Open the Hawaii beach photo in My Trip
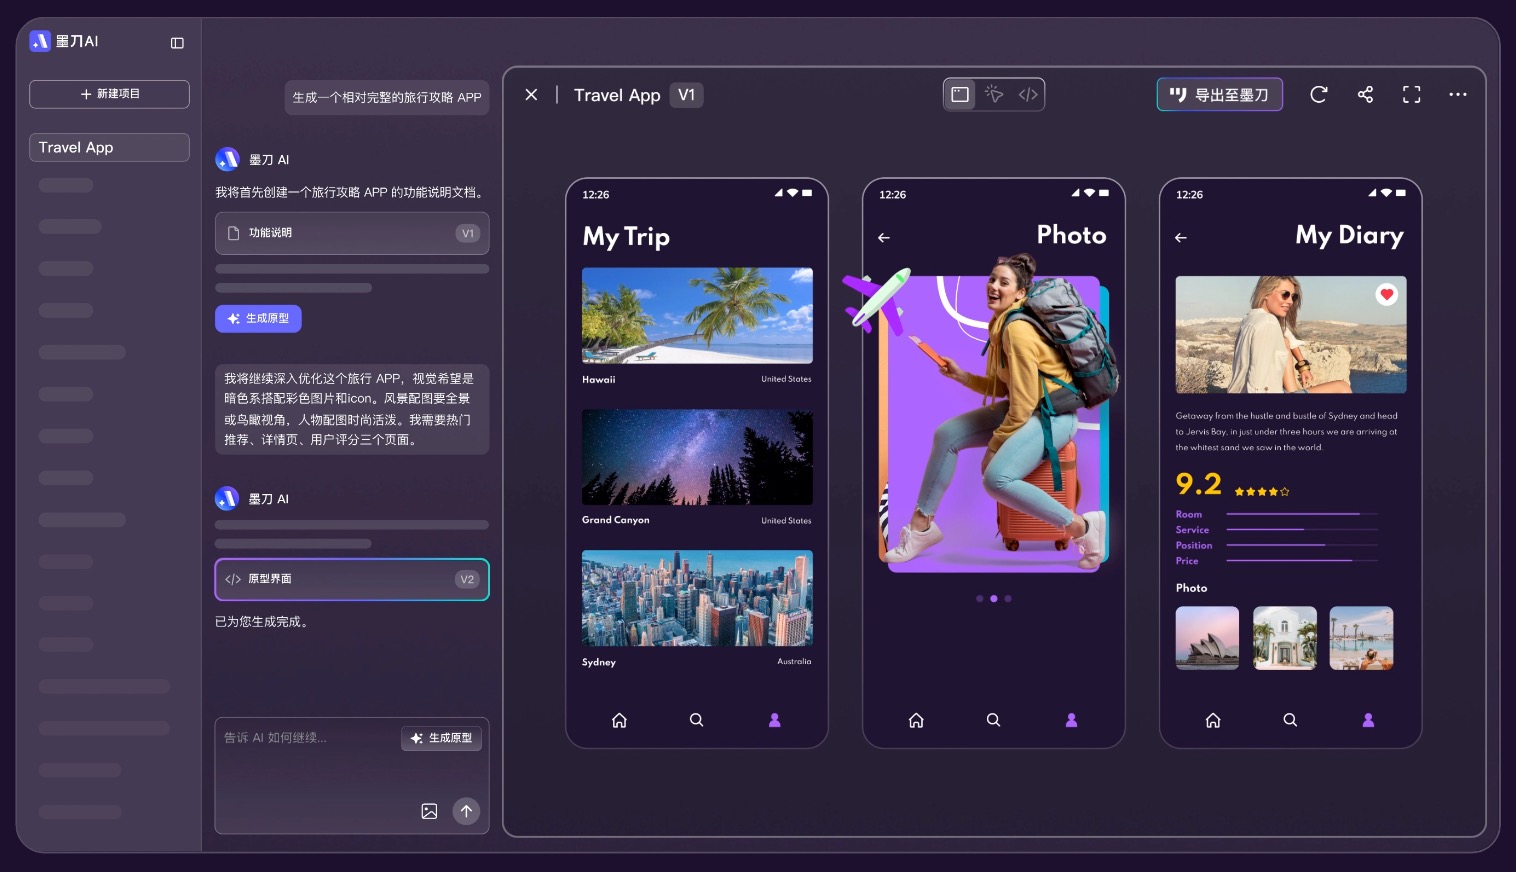 coord(697,315)
